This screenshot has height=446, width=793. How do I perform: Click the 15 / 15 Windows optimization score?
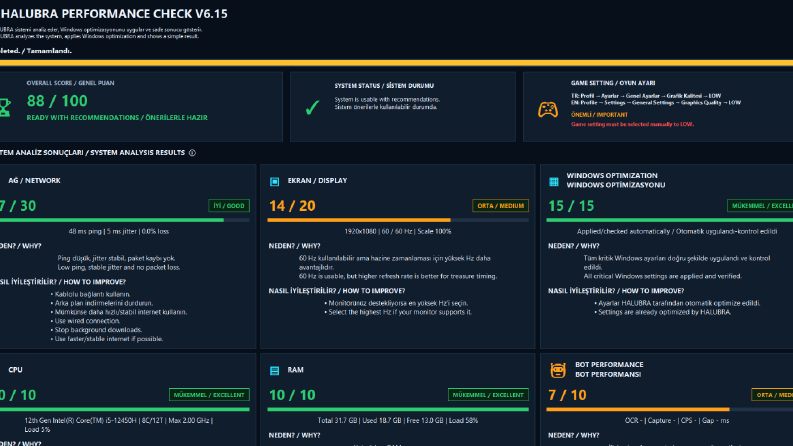pyautogui.click(x=571, y=206)
